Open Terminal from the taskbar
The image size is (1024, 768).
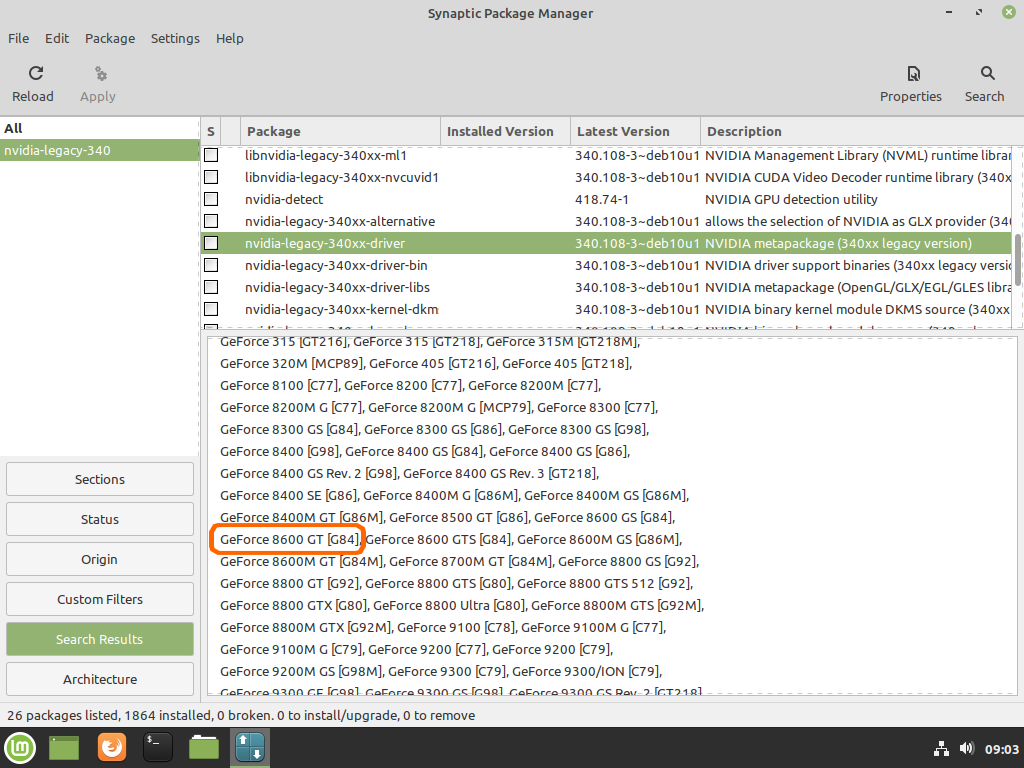point(158,747)
